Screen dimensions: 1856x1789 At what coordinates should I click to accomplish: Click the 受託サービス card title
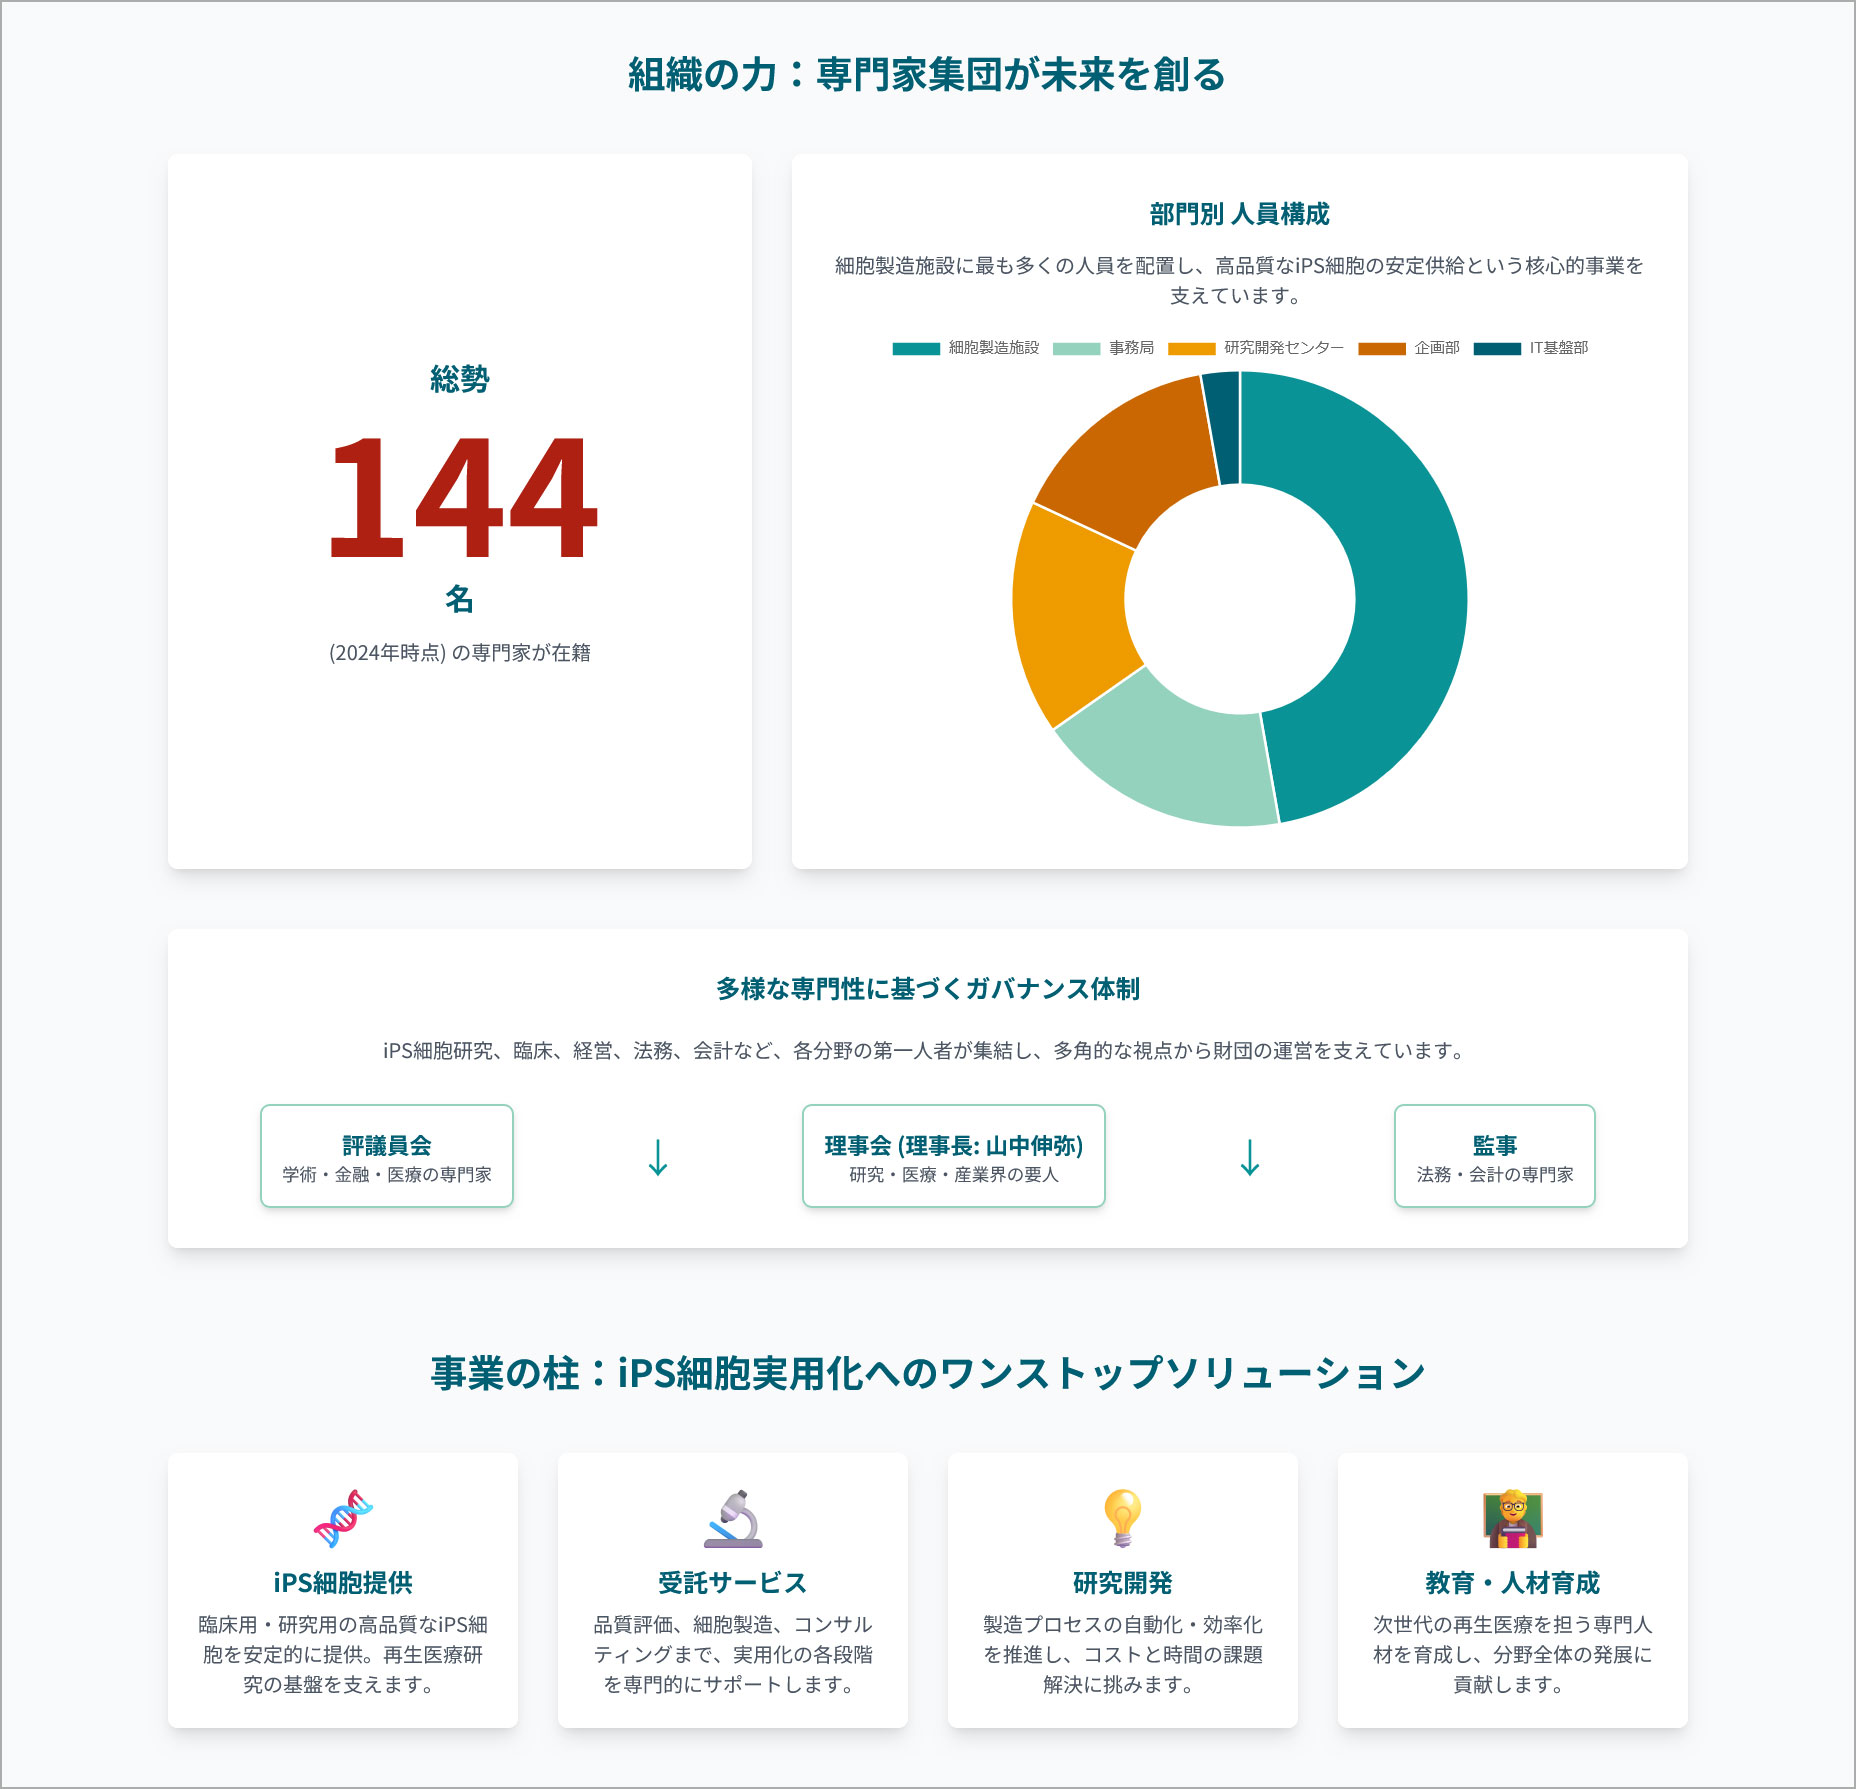(733, 1583)
